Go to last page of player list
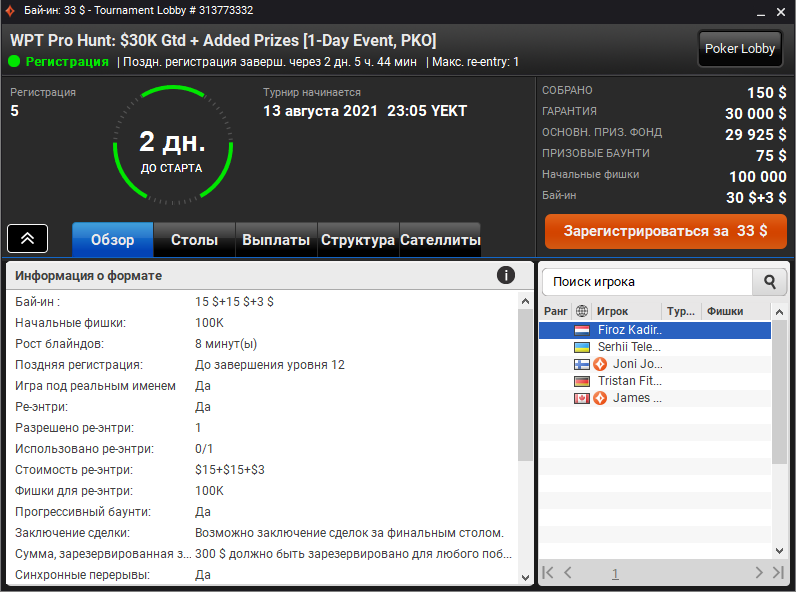 pos(778,573)
